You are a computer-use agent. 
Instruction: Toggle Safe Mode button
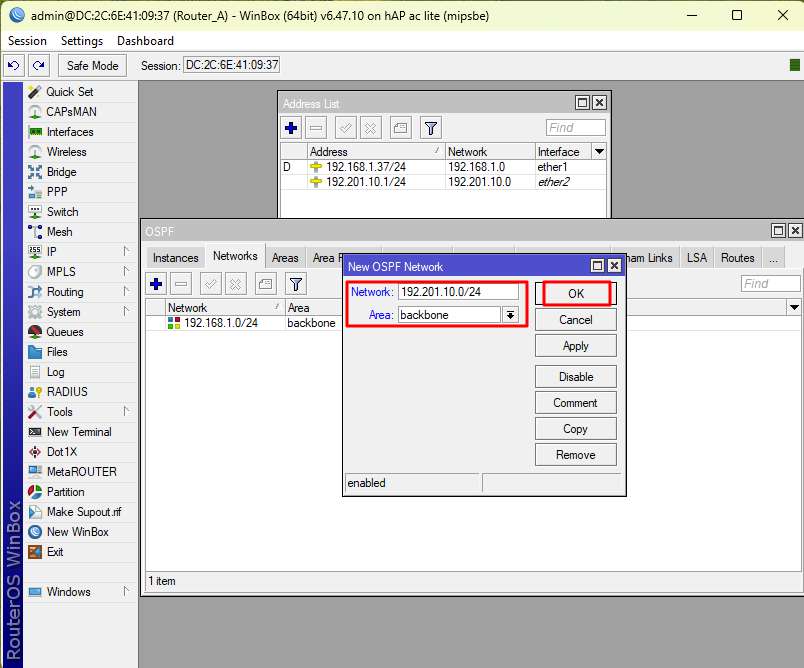point(92,66)
